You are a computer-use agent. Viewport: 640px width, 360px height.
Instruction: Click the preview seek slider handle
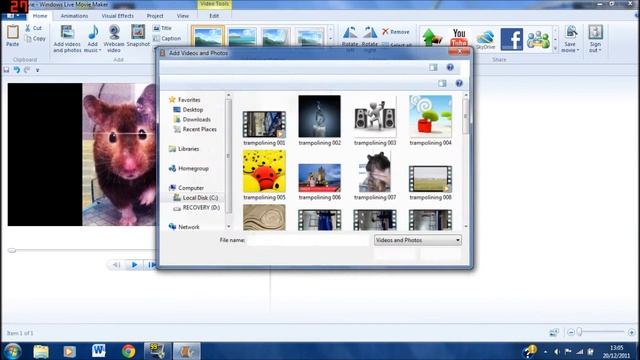point(11,250)
